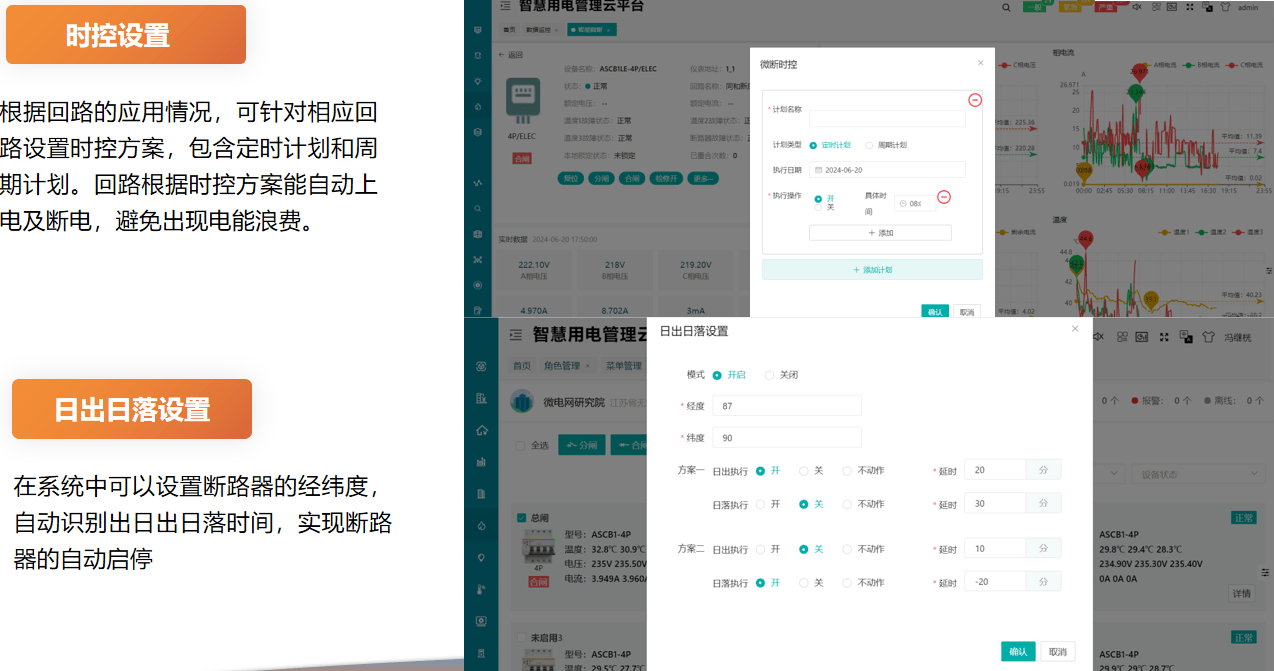Viewport: 1274px width, 671px height.
Task: Set 模式 to 关闭 radio button
Action: click(769, 376)
